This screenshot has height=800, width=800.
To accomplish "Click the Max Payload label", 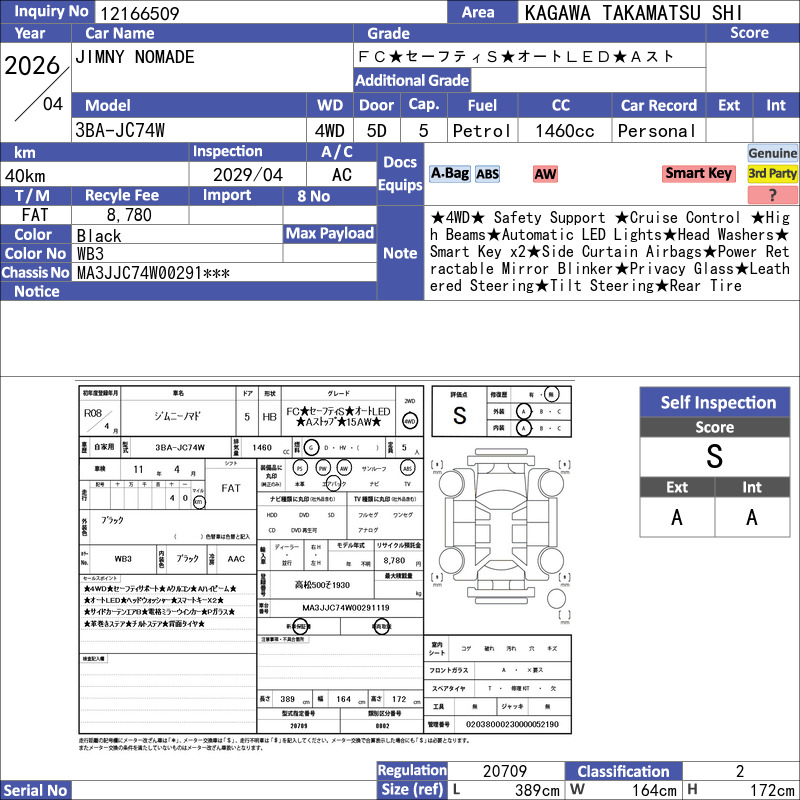I will click(x=330, y=233).
